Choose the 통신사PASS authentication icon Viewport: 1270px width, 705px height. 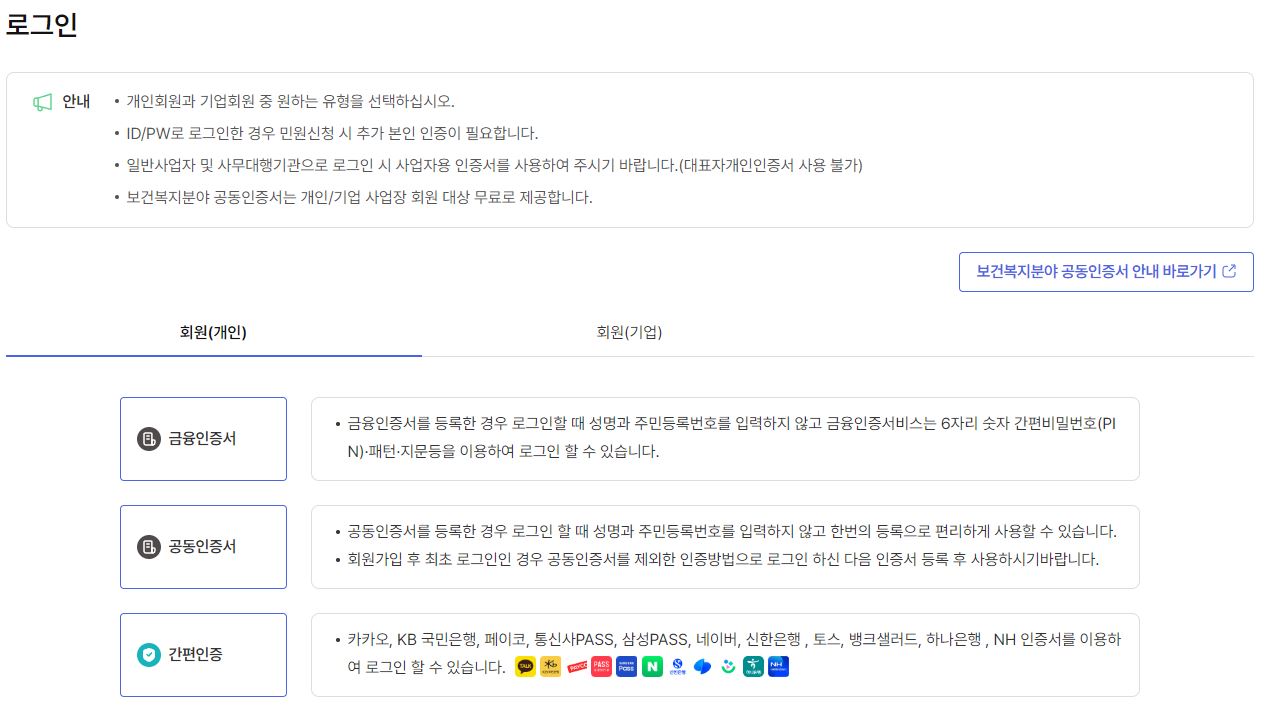[600, 667]
